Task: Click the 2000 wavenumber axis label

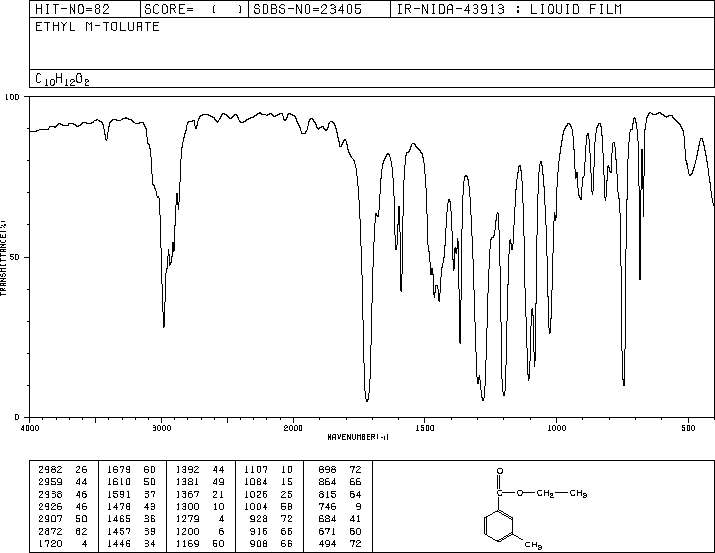Action: (x=293, y=428)
